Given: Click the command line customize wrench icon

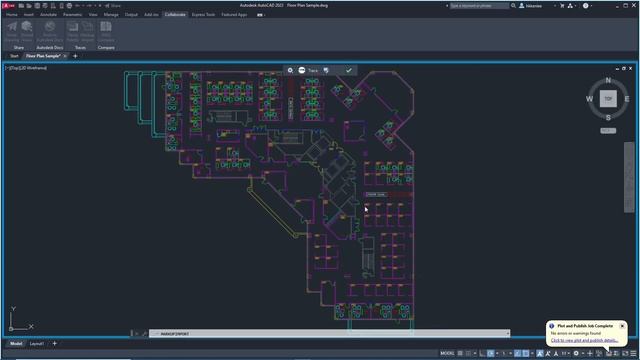Looking at the screenshot, I should click(144, 334).
